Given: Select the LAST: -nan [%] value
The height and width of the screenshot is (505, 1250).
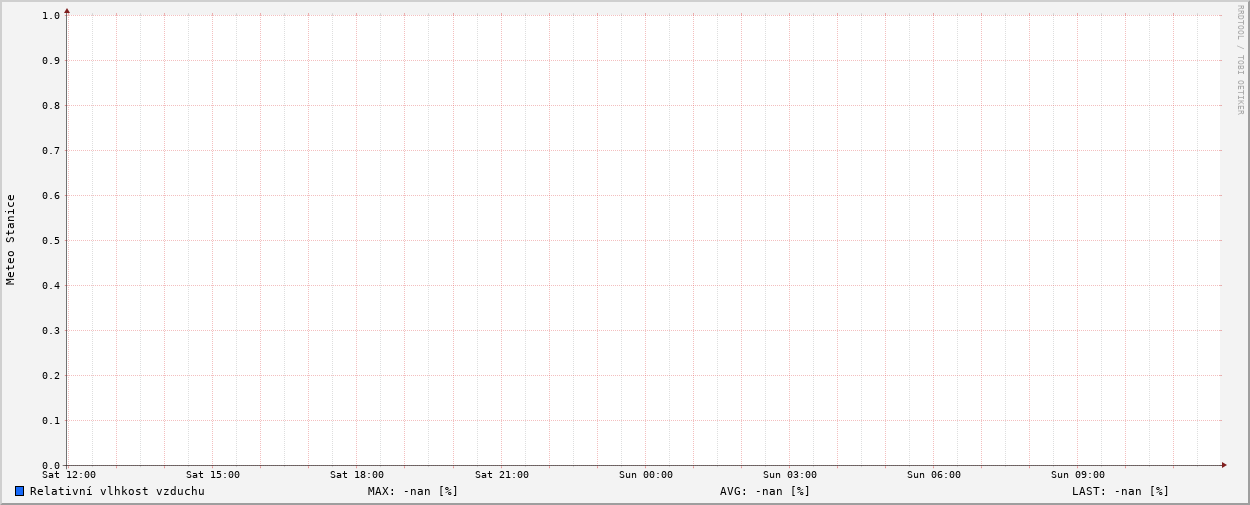Looking at the screenshot, I should click(x=1120, y=491).
